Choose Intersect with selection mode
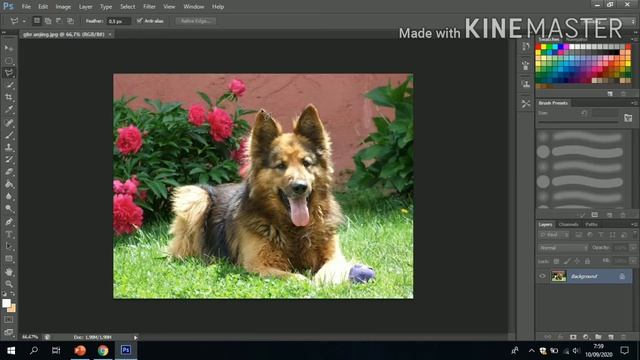 tap(70, 21)
